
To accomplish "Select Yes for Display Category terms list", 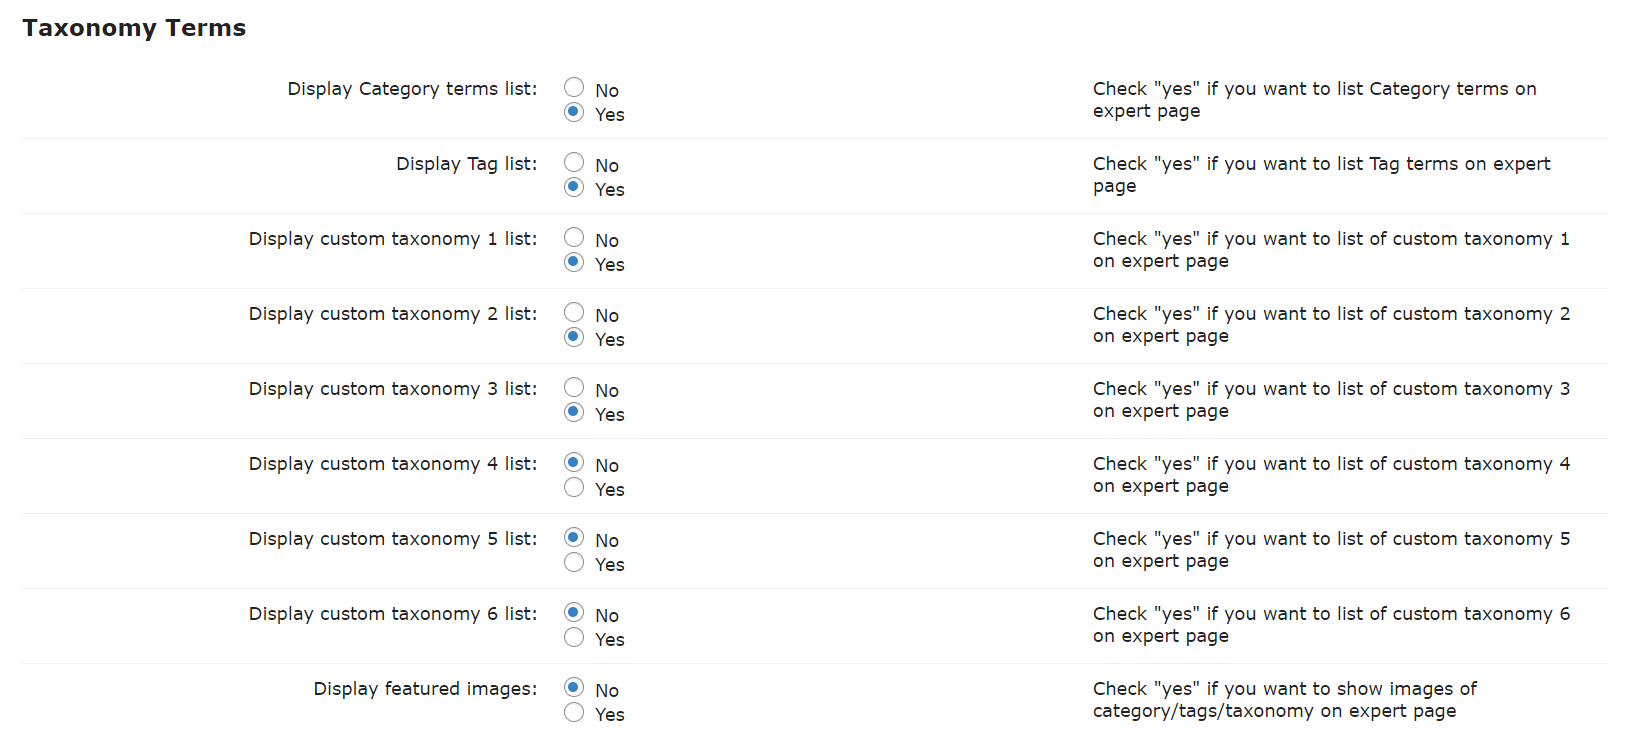I will [x=574, y=112].
